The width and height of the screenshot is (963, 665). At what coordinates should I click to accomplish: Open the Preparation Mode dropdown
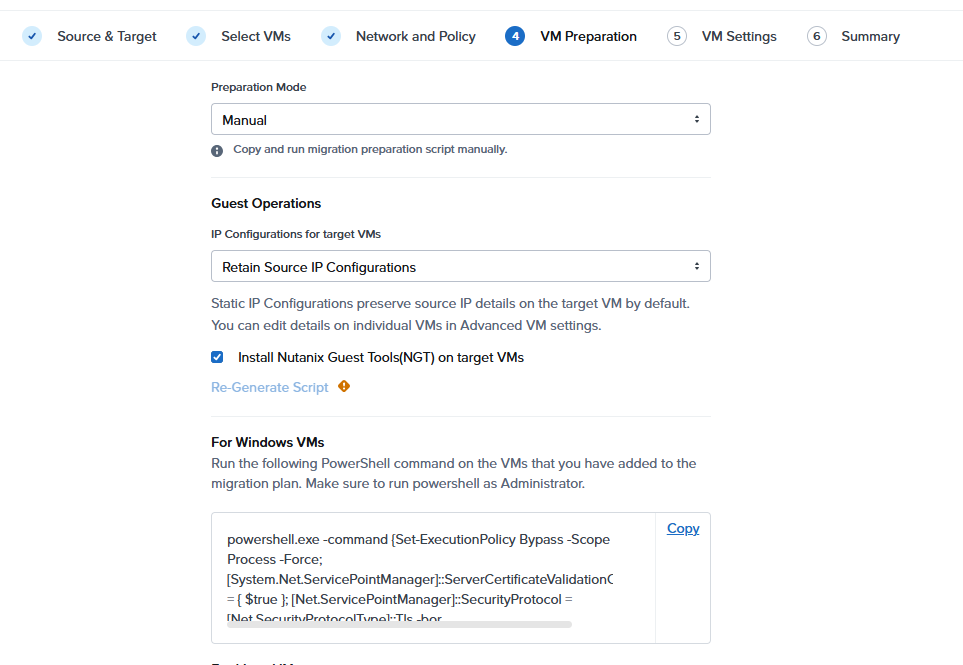pyautogui.click(x=460, y=120)
